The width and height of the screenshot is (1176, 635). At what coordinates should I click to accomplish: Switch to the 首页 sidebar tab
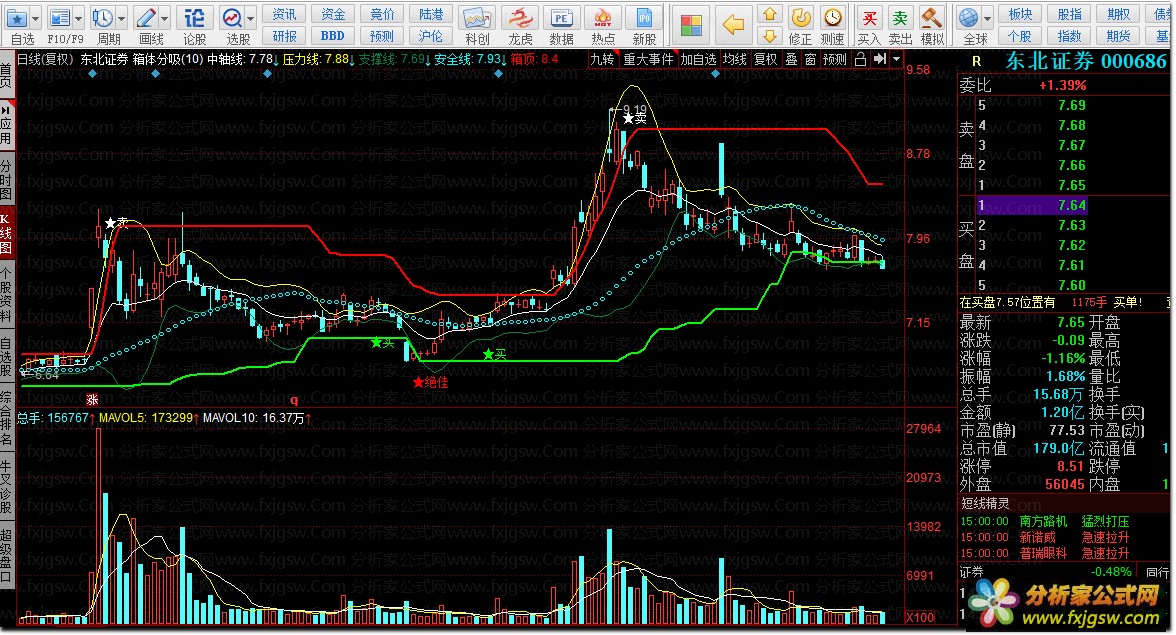click(6, 75)
